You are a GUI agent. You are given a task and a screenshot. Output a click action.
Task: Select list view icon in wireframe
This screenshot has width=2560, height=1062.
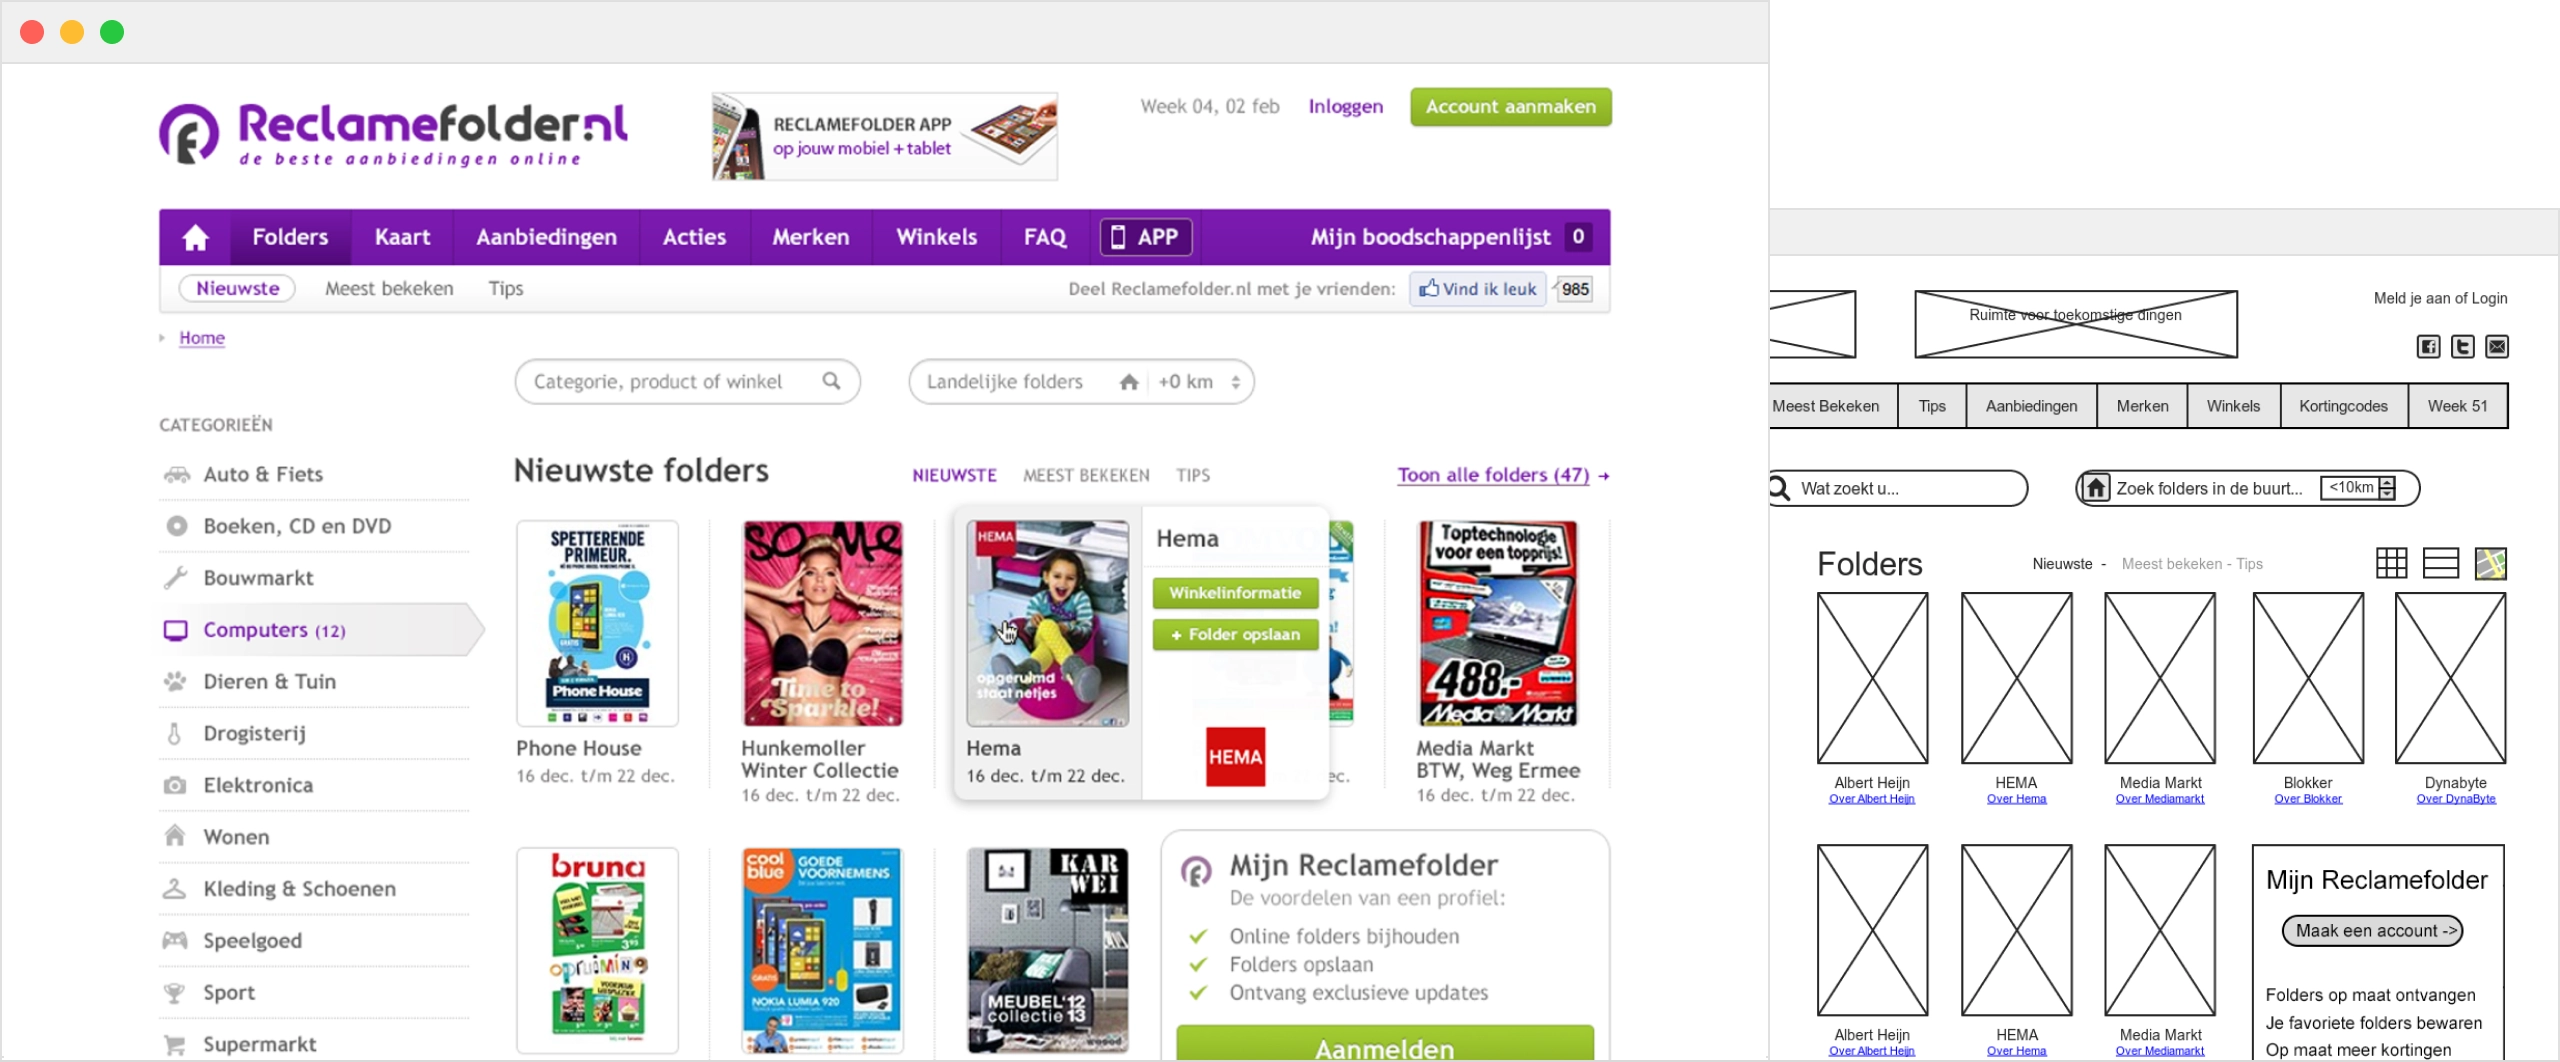[2441, 564]
